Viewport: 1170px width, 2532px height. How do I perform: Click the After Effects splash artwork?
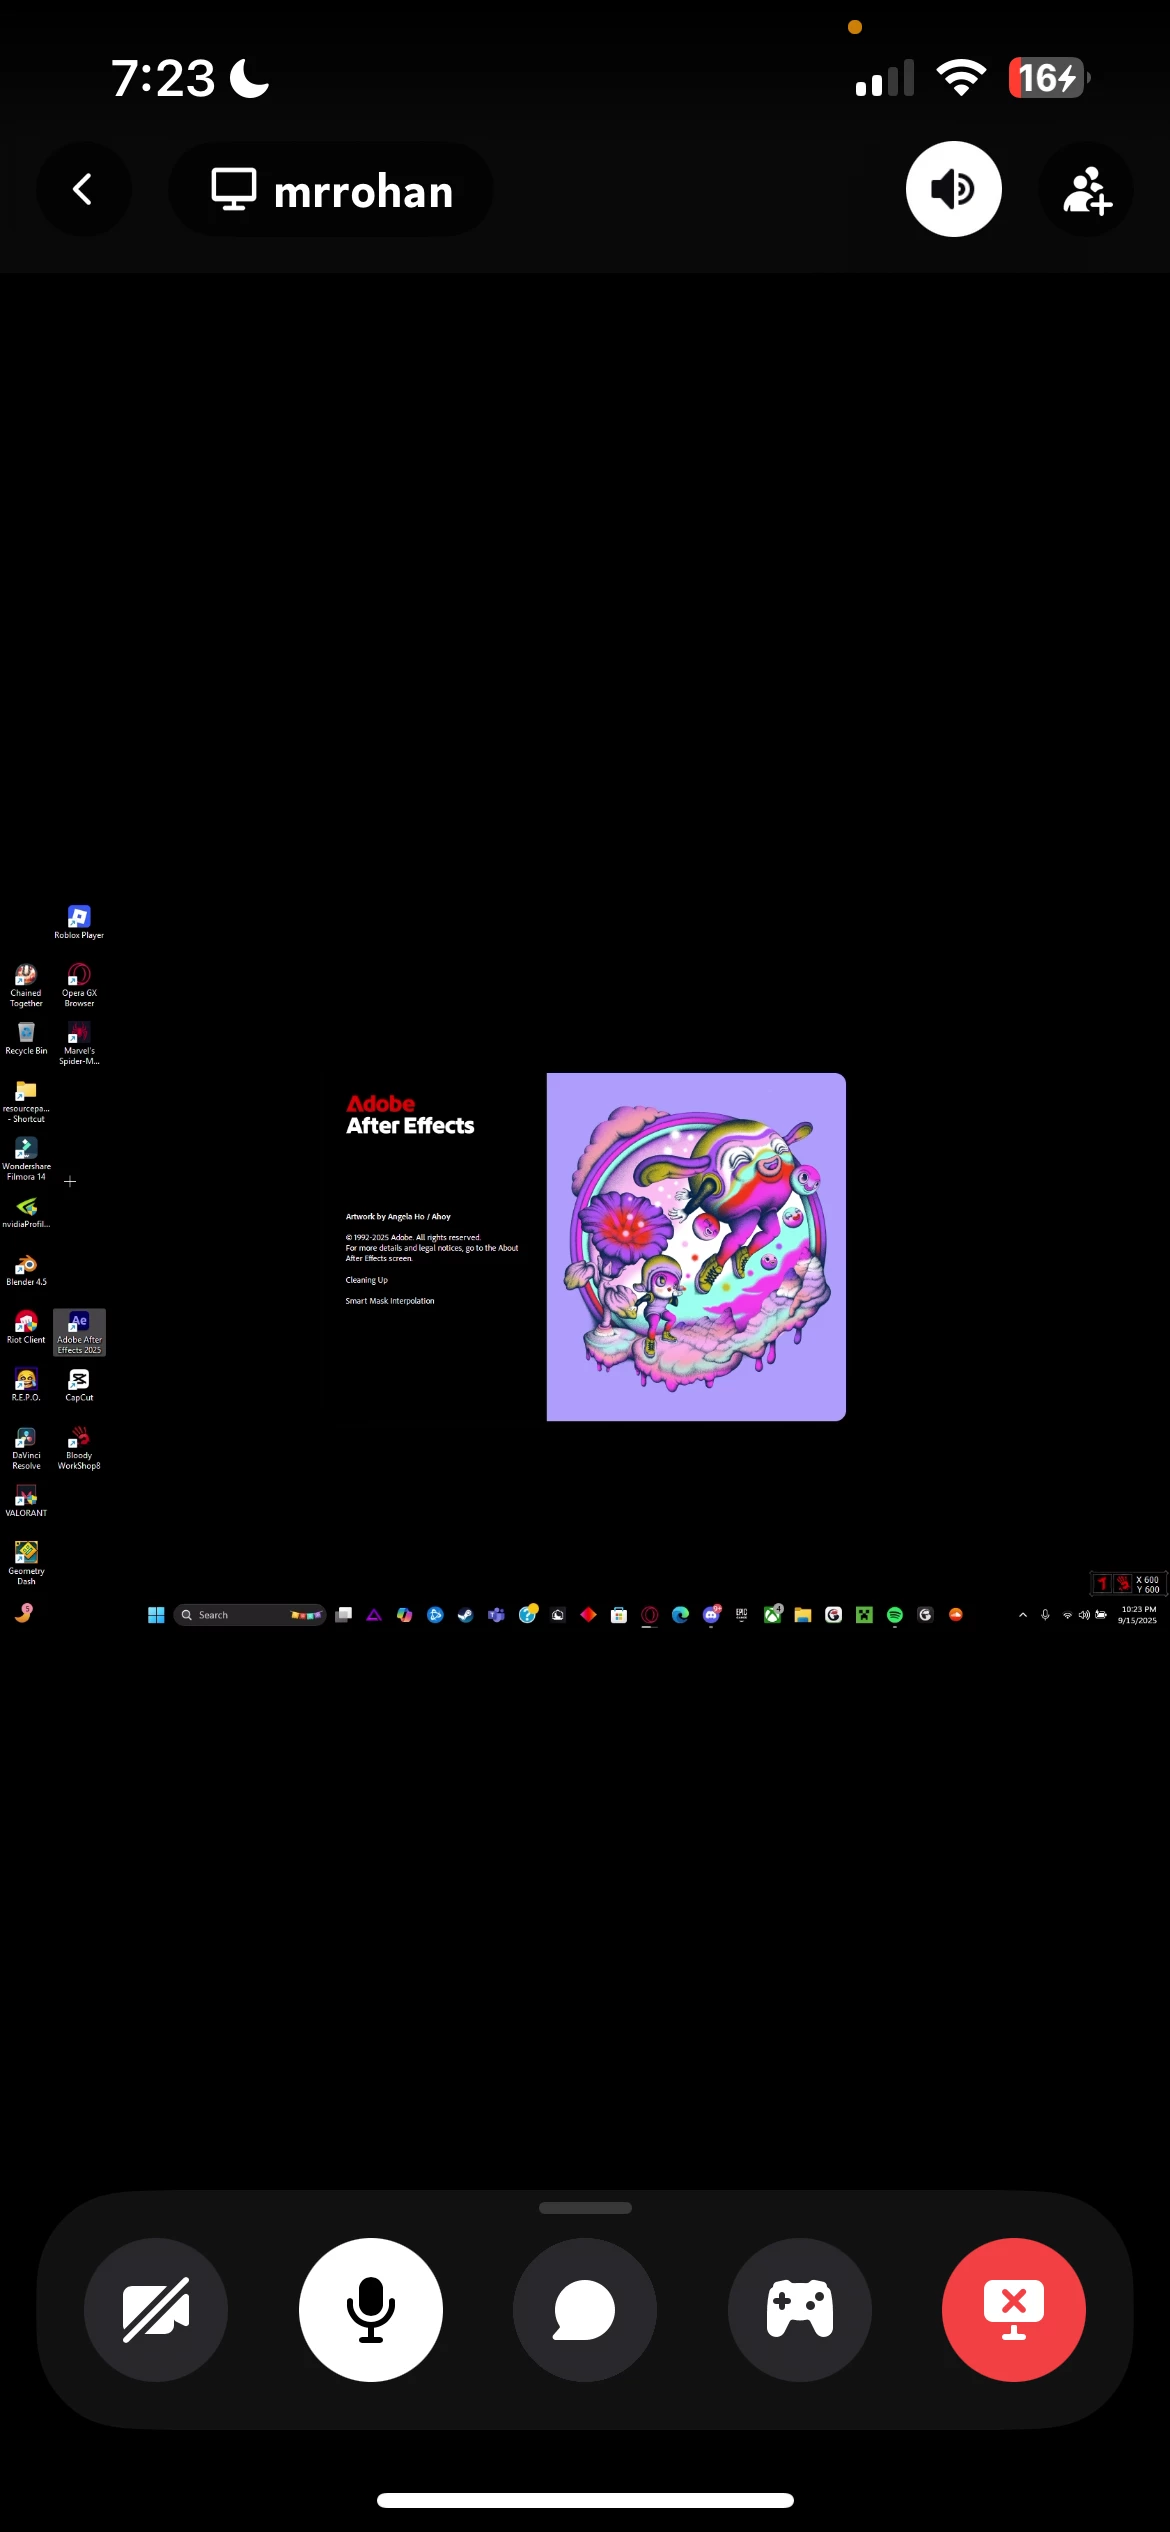[696, 1247]
